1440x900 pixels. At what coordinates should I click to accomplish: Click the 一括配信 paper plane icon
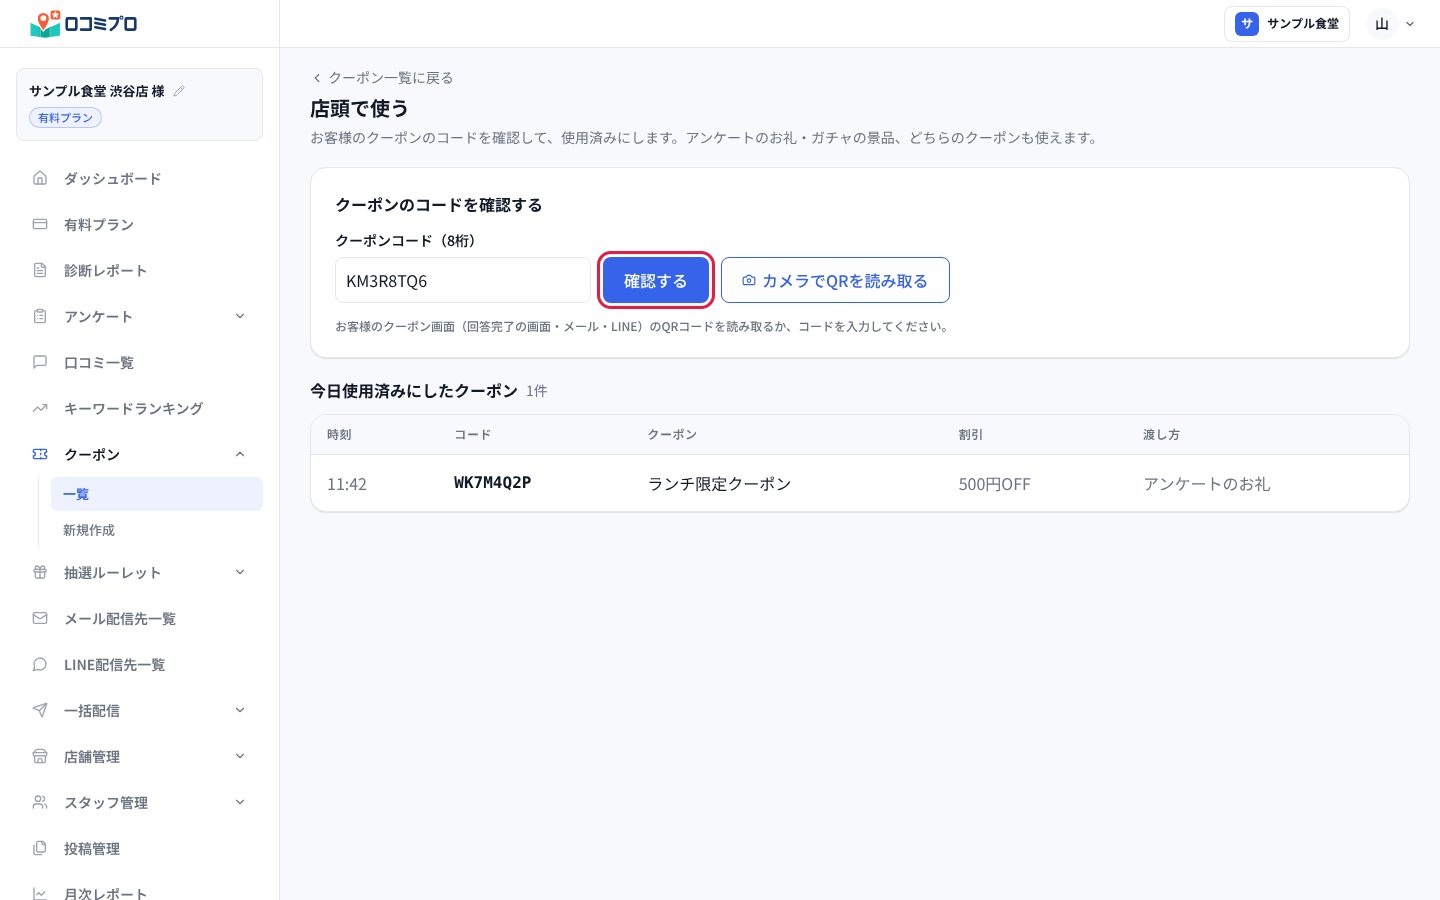pos(40,710)
